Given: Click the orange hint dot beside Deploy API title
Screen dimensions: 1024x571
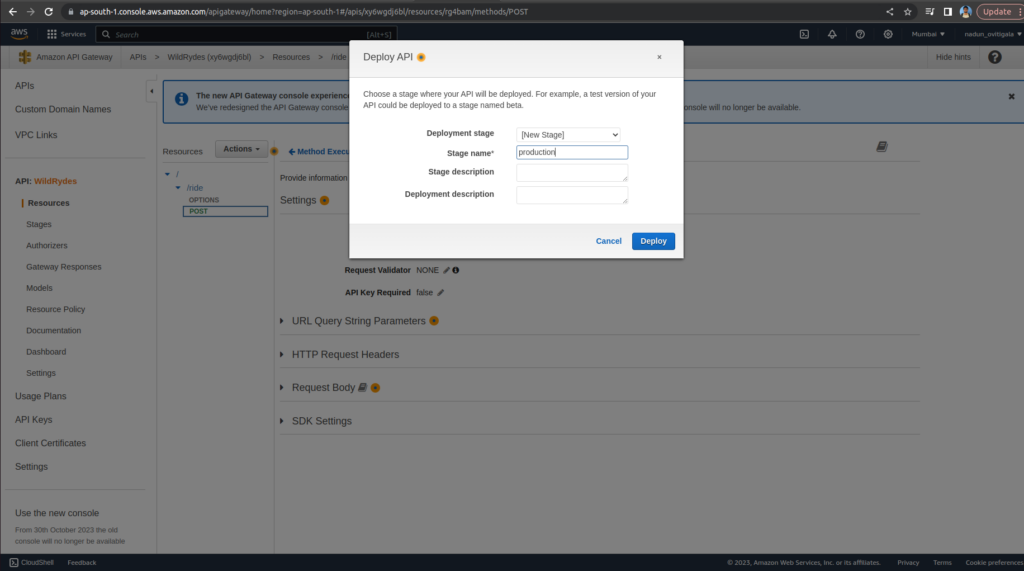Looking at the screenshot, I should click(421, 57).
